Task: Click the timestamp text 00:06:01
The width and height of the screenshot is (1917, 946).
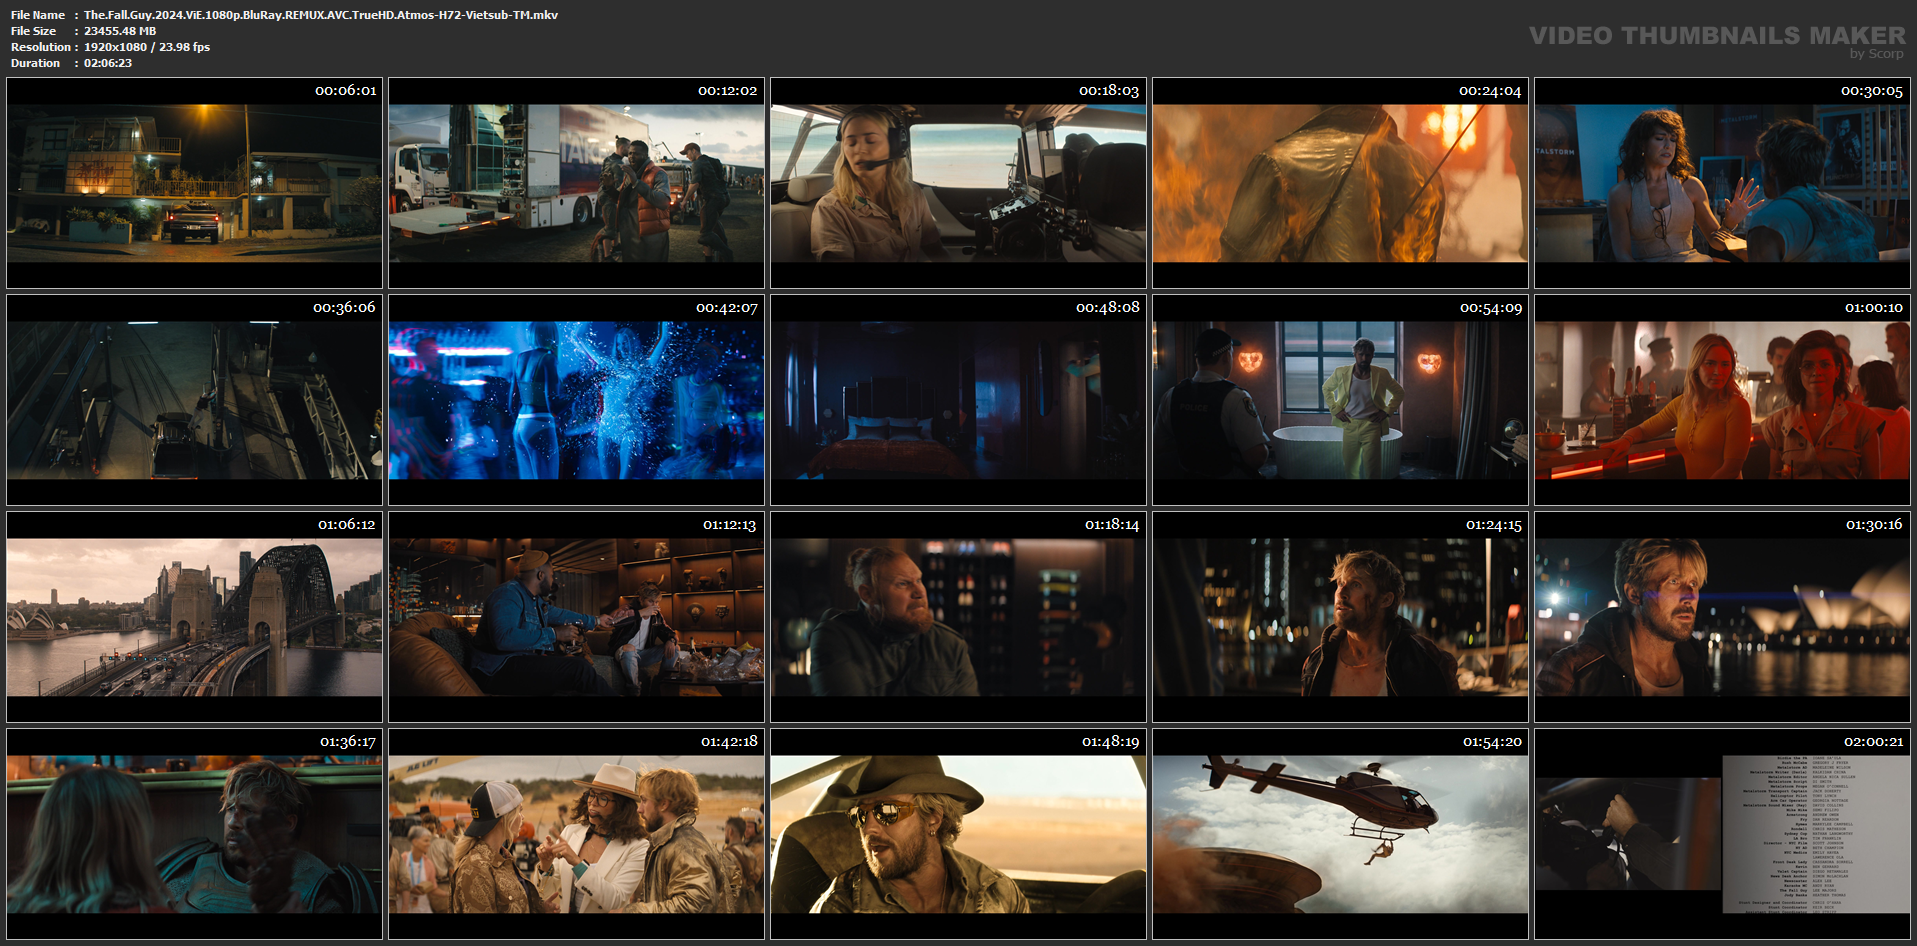Action: (346, 91)
